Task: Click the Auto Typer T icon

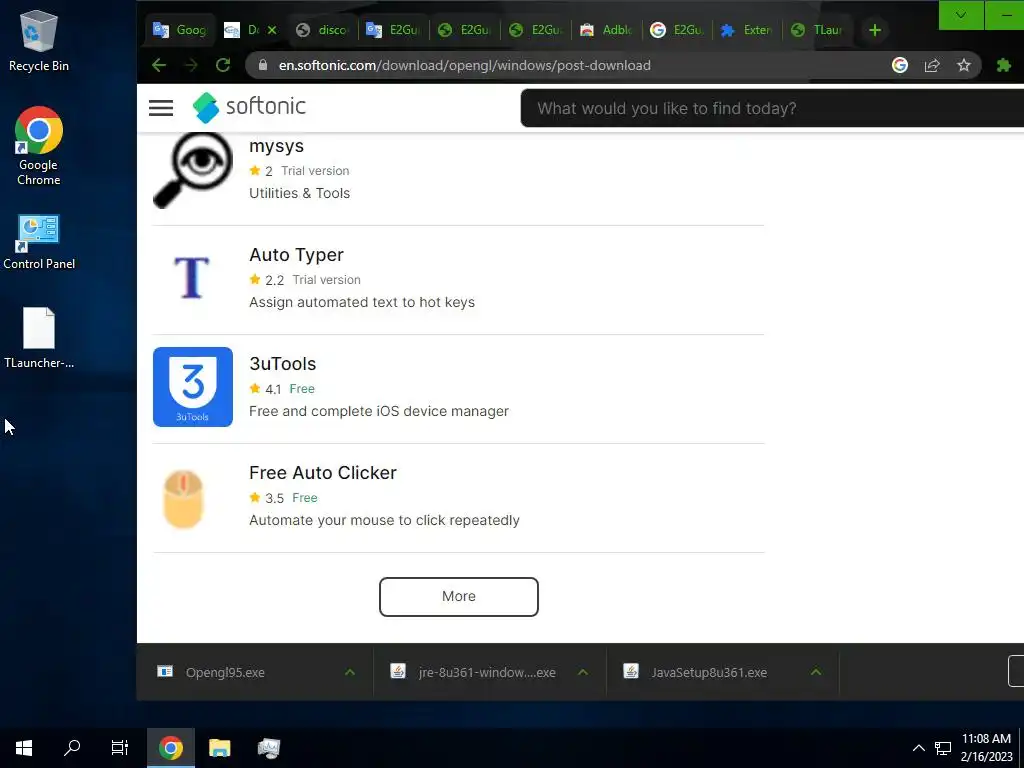Action: click(192, 278)
